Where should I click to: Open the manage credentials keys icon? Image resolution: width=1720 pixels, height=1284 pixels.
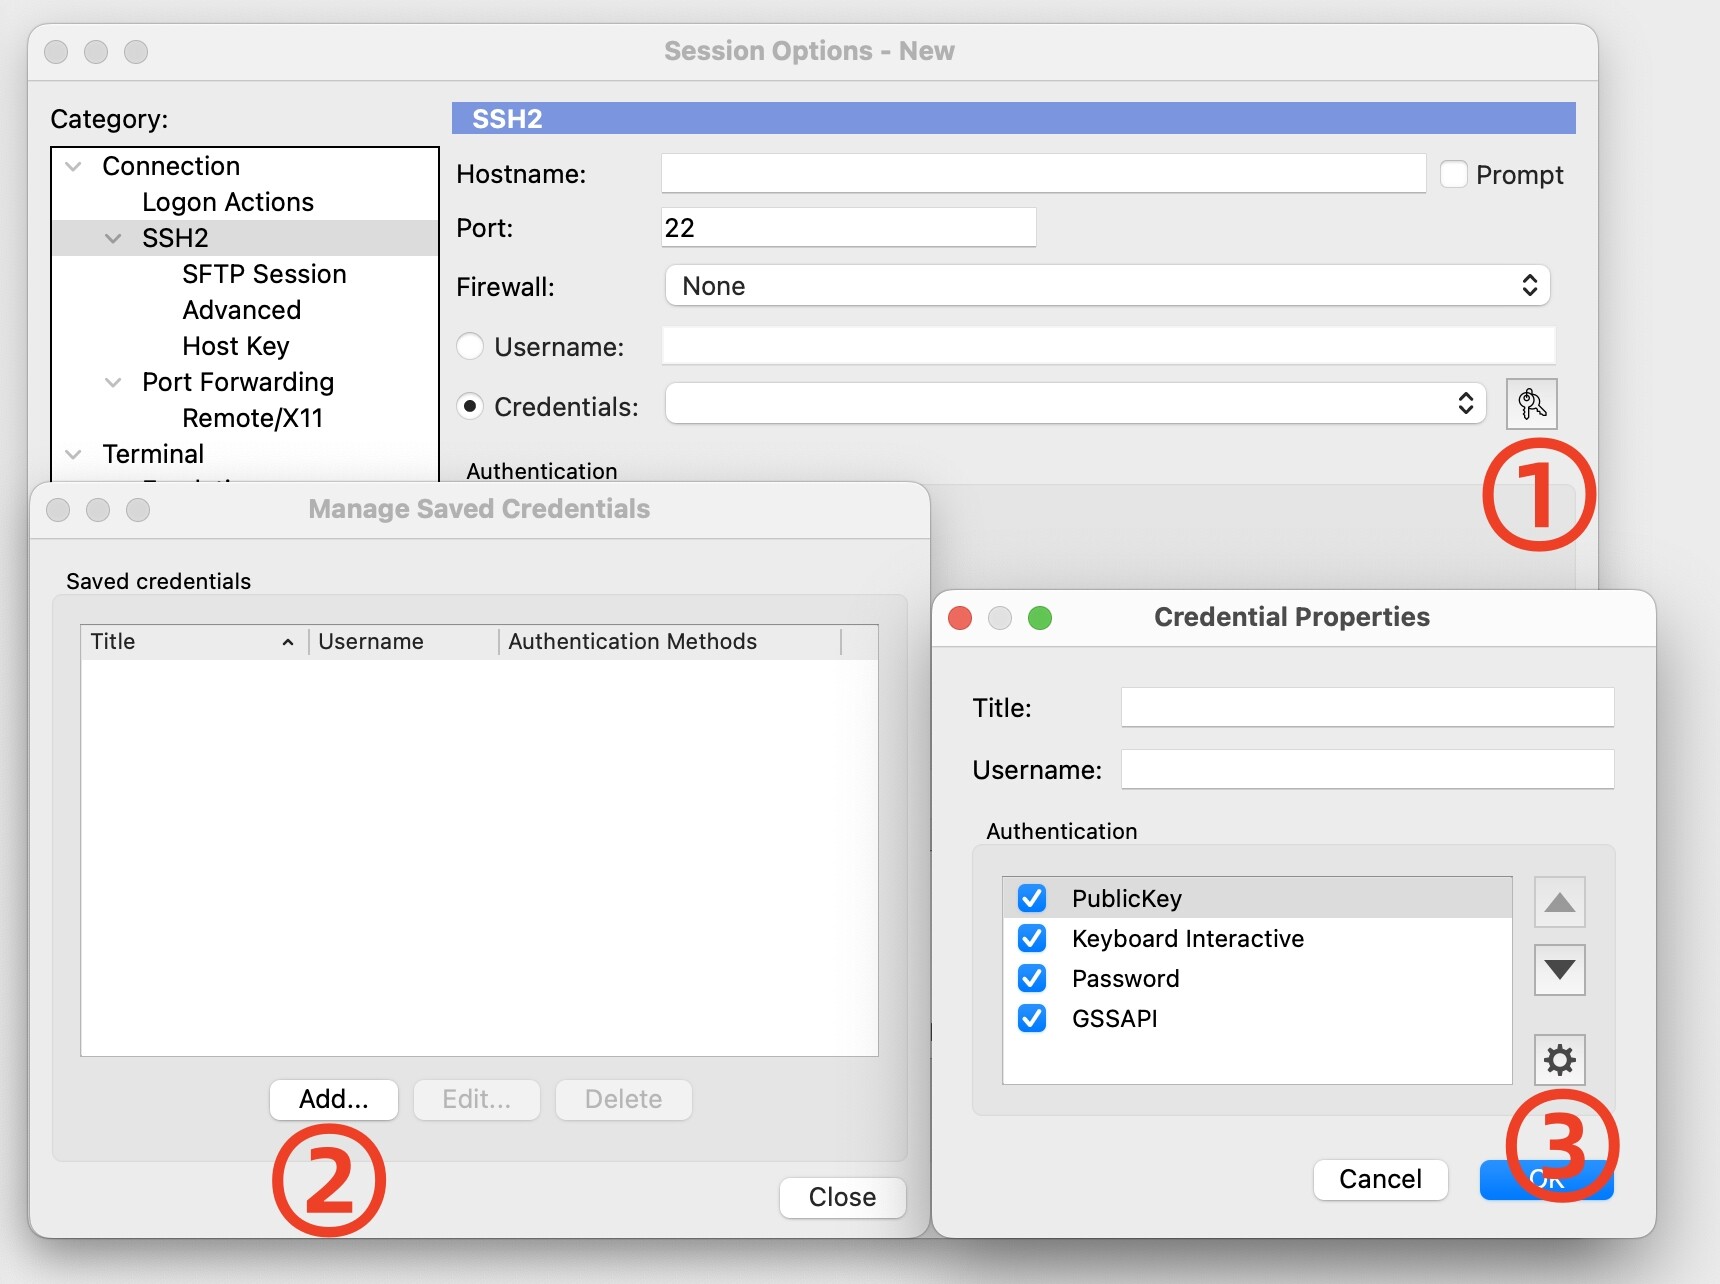[1531, 404]
